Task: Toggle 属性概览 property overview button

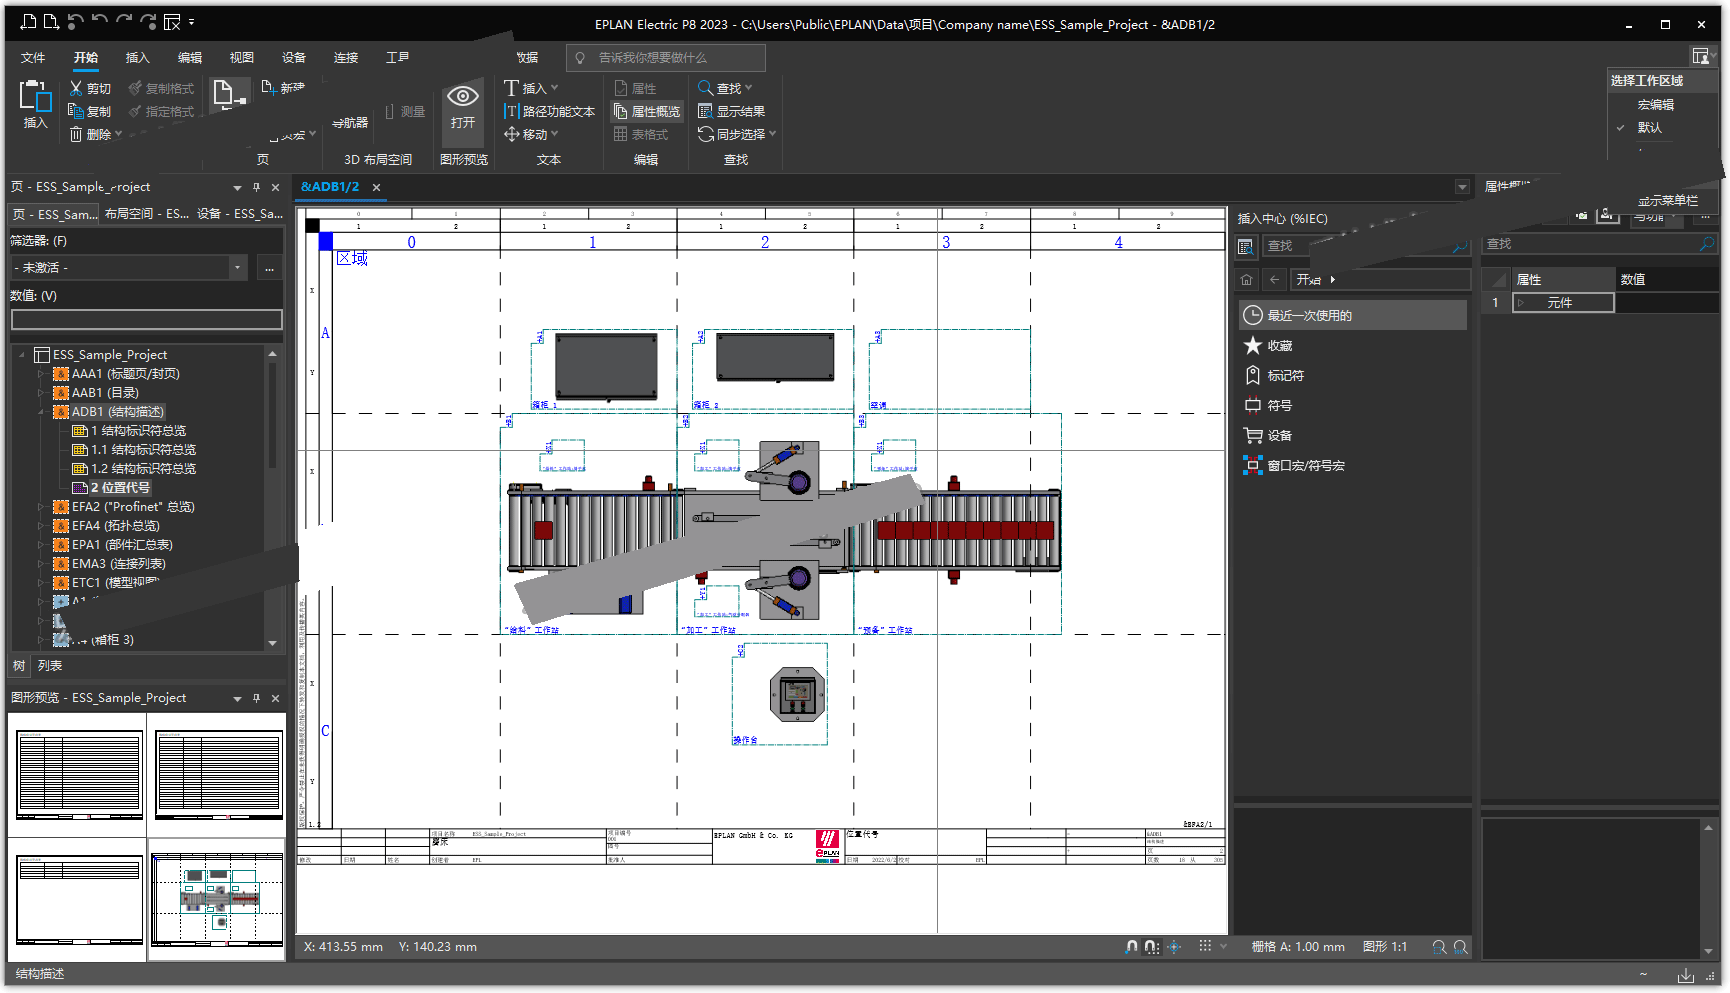Action: [646, 111]
